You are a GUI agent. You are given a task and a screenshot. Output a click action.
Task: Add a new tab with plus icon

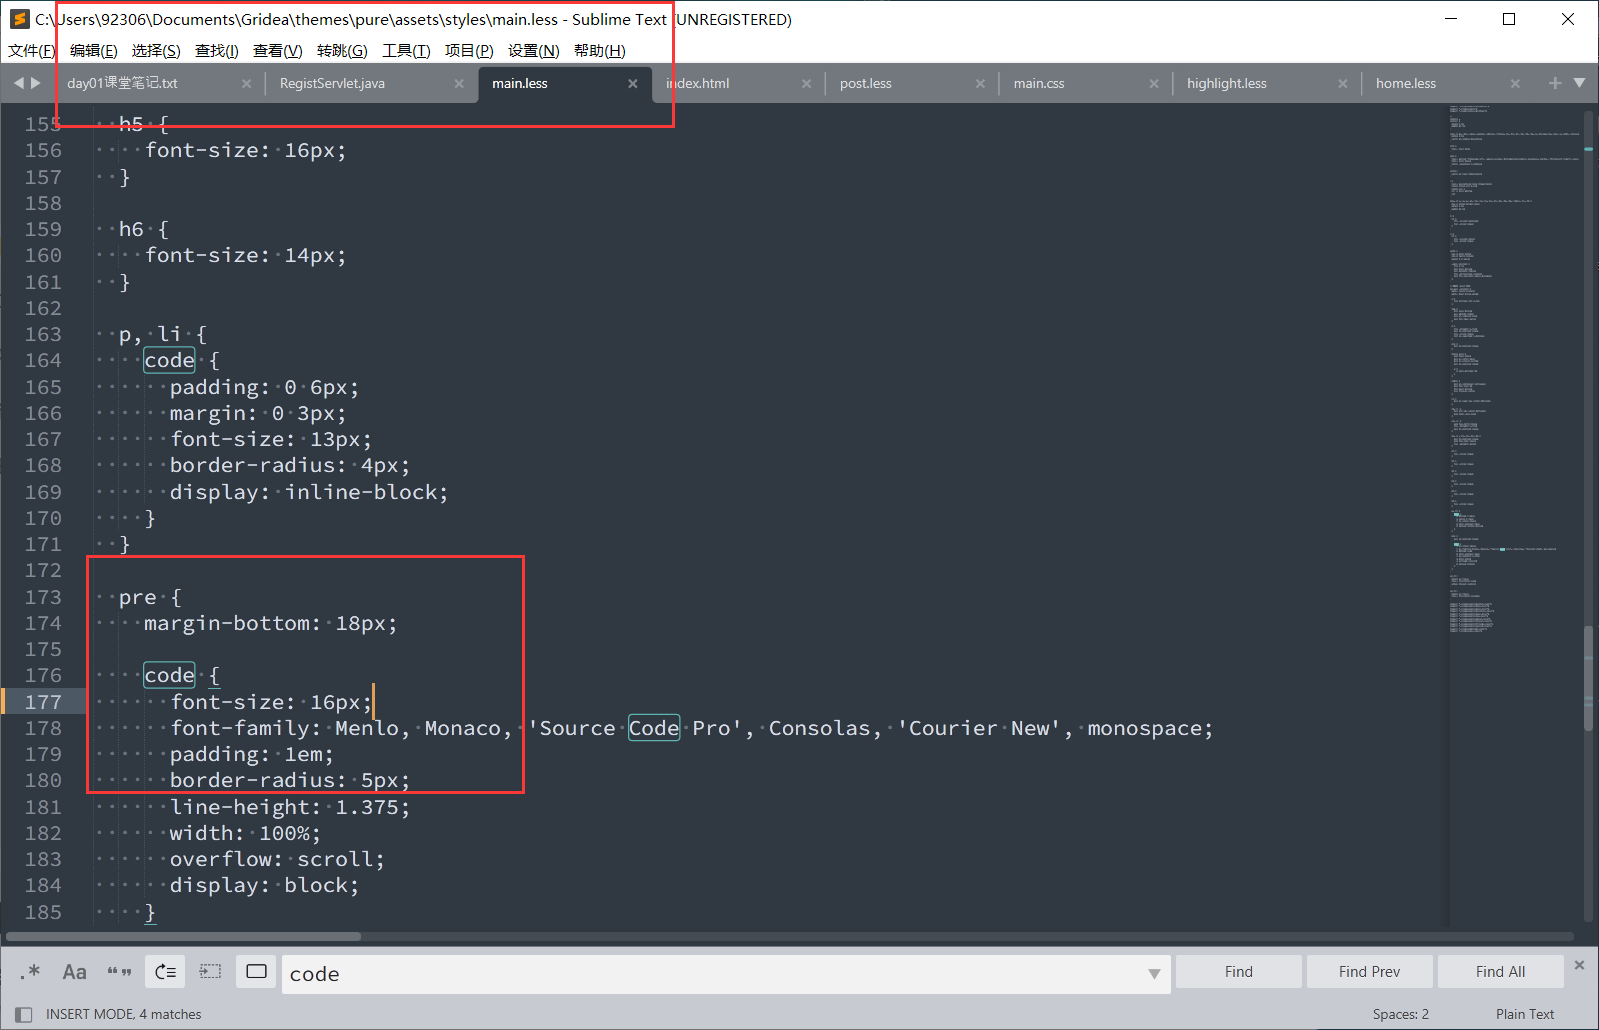(1555, 83)
